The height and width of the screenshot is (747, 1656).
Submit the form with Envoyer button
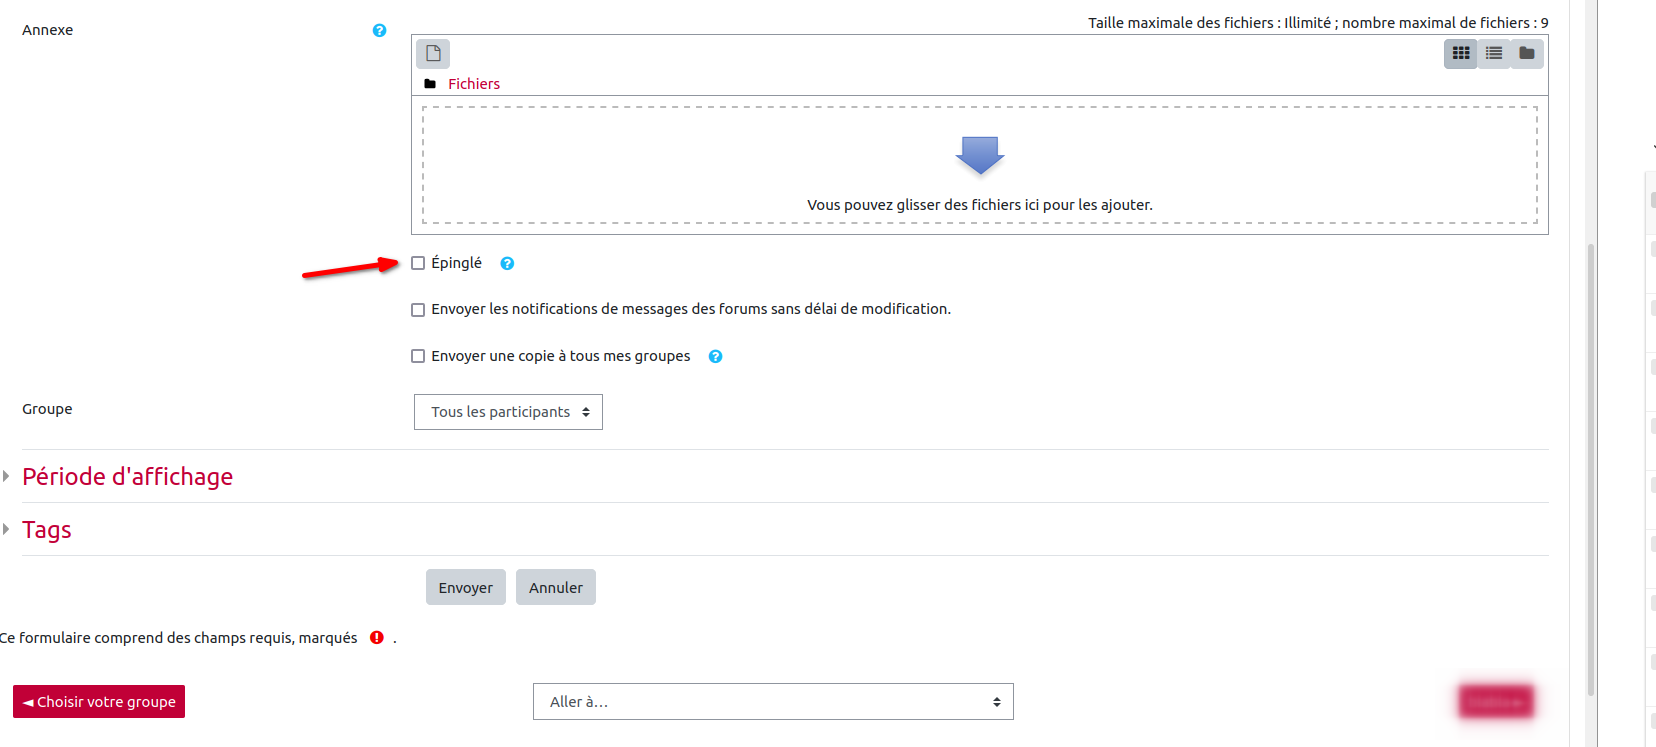point(465,588)
